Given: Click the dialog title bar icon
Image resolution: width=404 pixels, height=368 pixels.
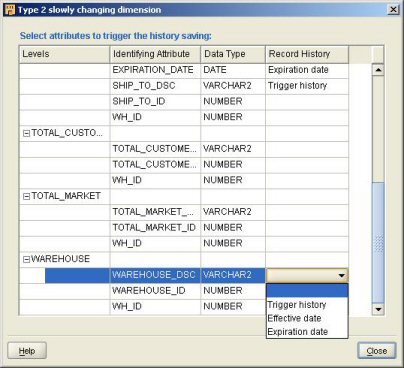Looking at the screenshot, I should (10, 10).
